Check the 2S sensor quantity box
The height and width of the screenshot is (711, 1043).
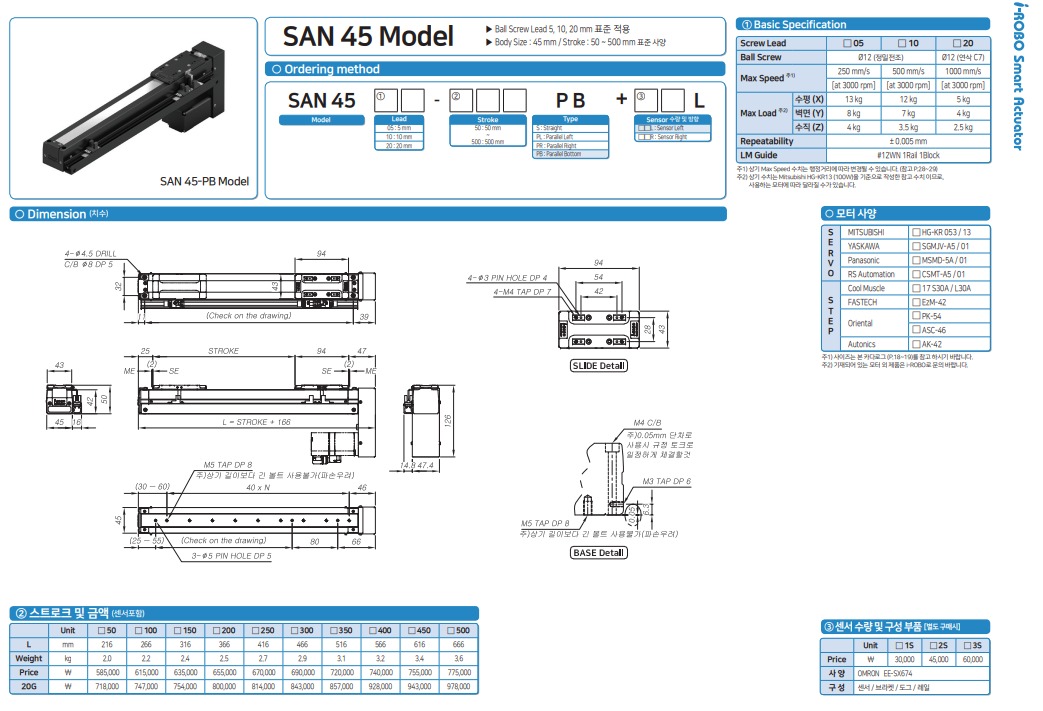point(933,645)
